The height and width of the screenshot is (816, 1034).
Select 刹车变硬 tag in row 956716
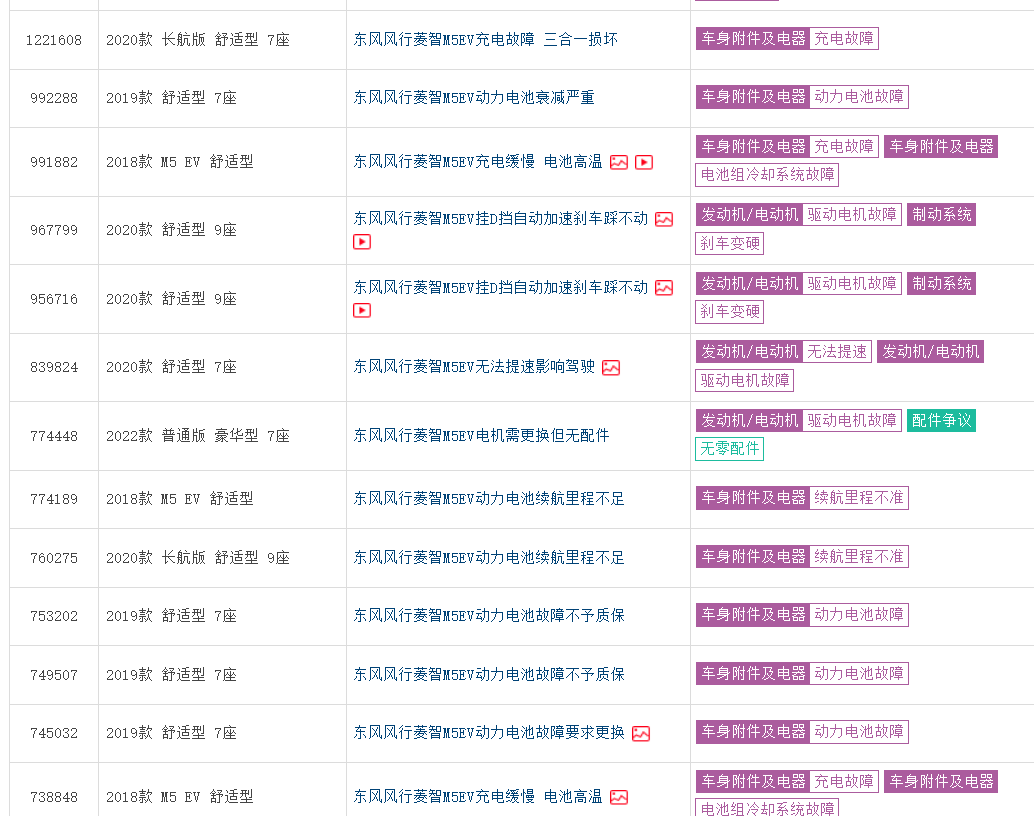(x=729, y=311)
